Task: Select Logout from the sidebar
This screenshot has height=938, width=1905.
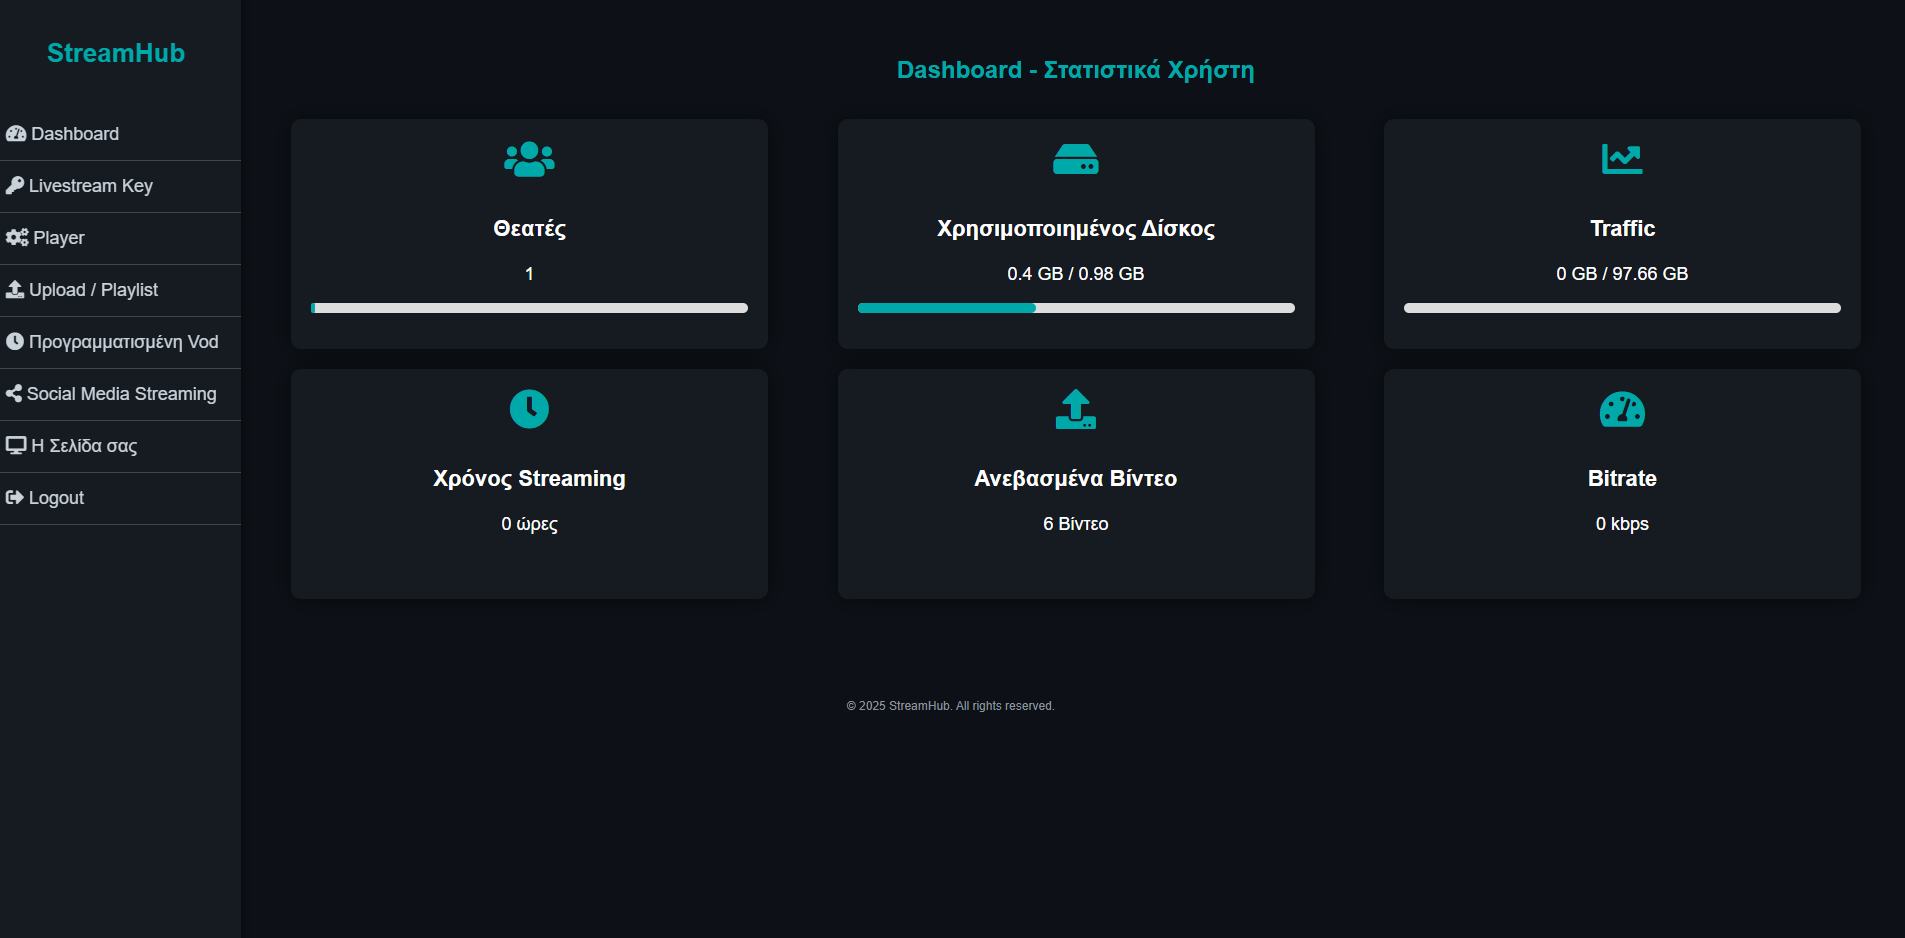Action: [56, 498]
